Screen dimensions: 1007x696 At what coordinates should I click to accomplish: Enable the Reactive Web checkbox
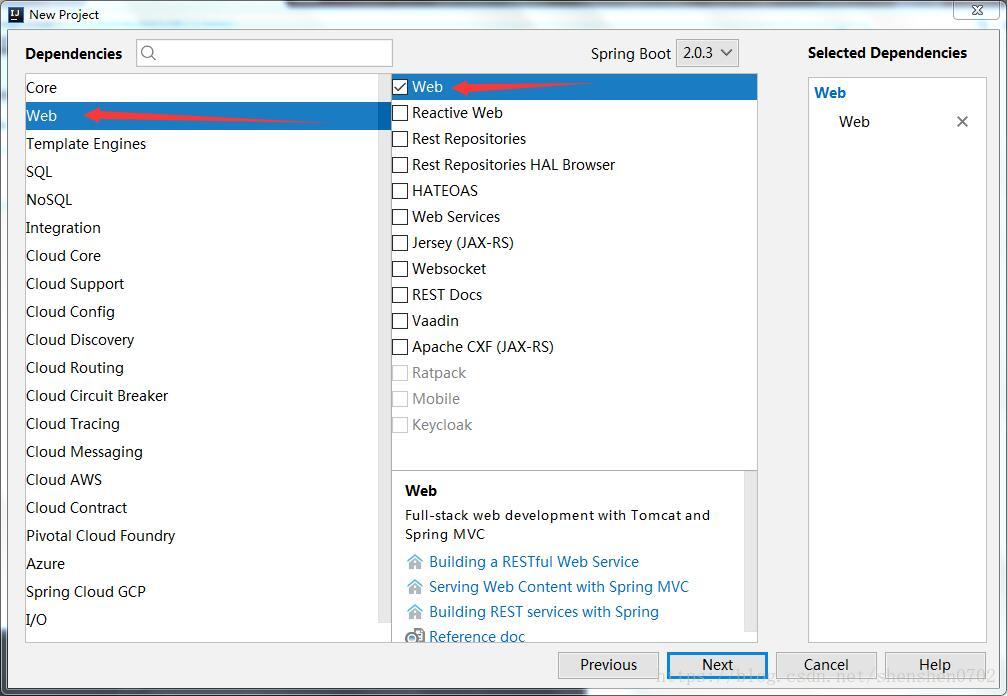pos(400,113)
